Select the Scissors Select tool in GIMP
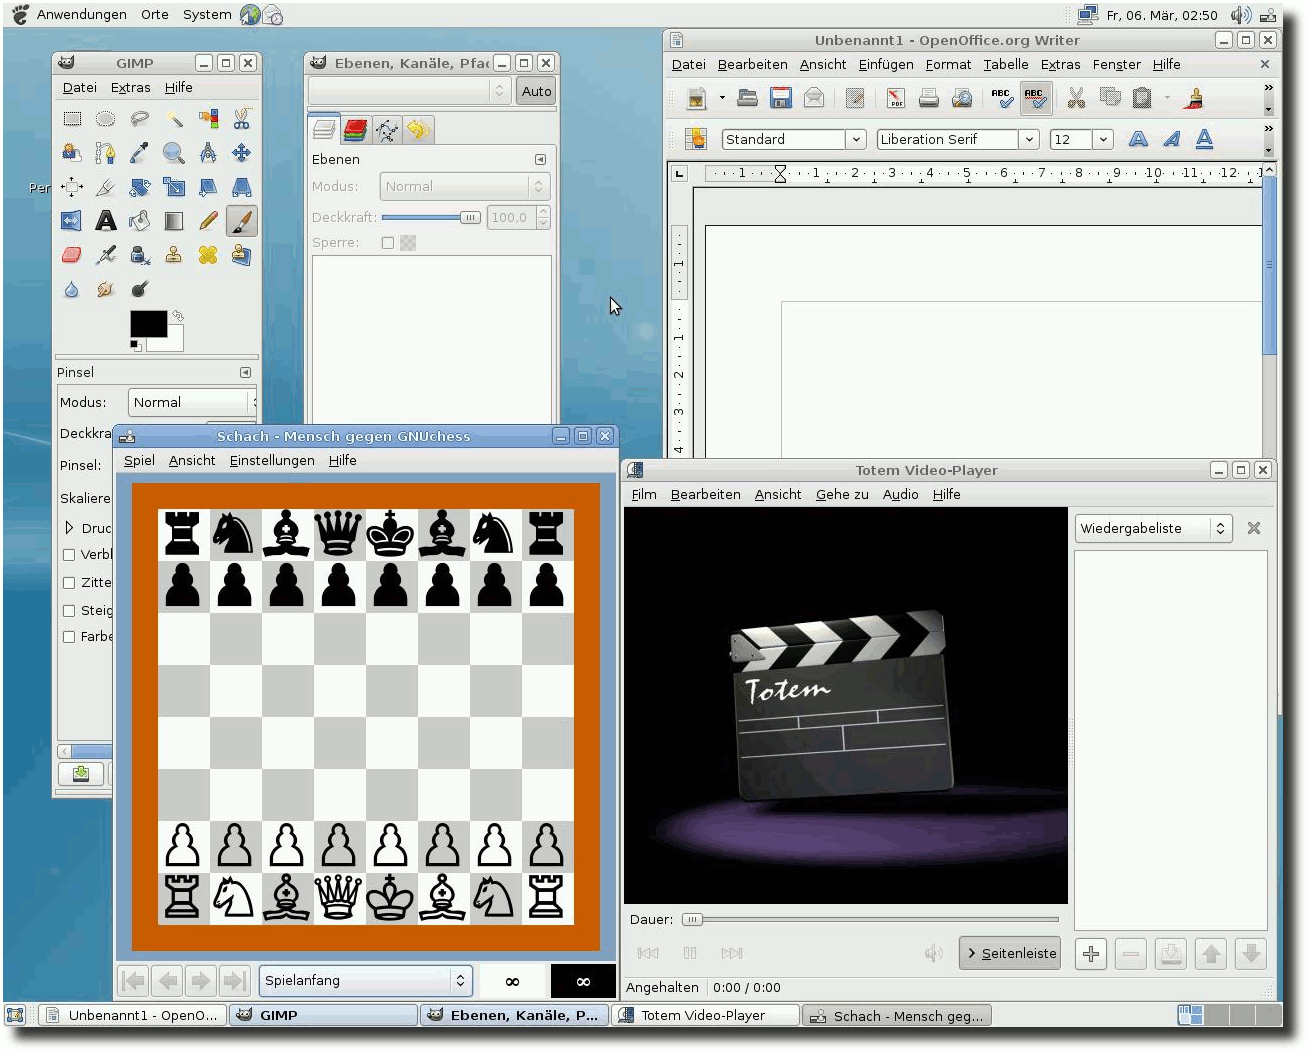Image resolution: width=1310 pixels, height=1054 pixels. click(x=241, y=119)
